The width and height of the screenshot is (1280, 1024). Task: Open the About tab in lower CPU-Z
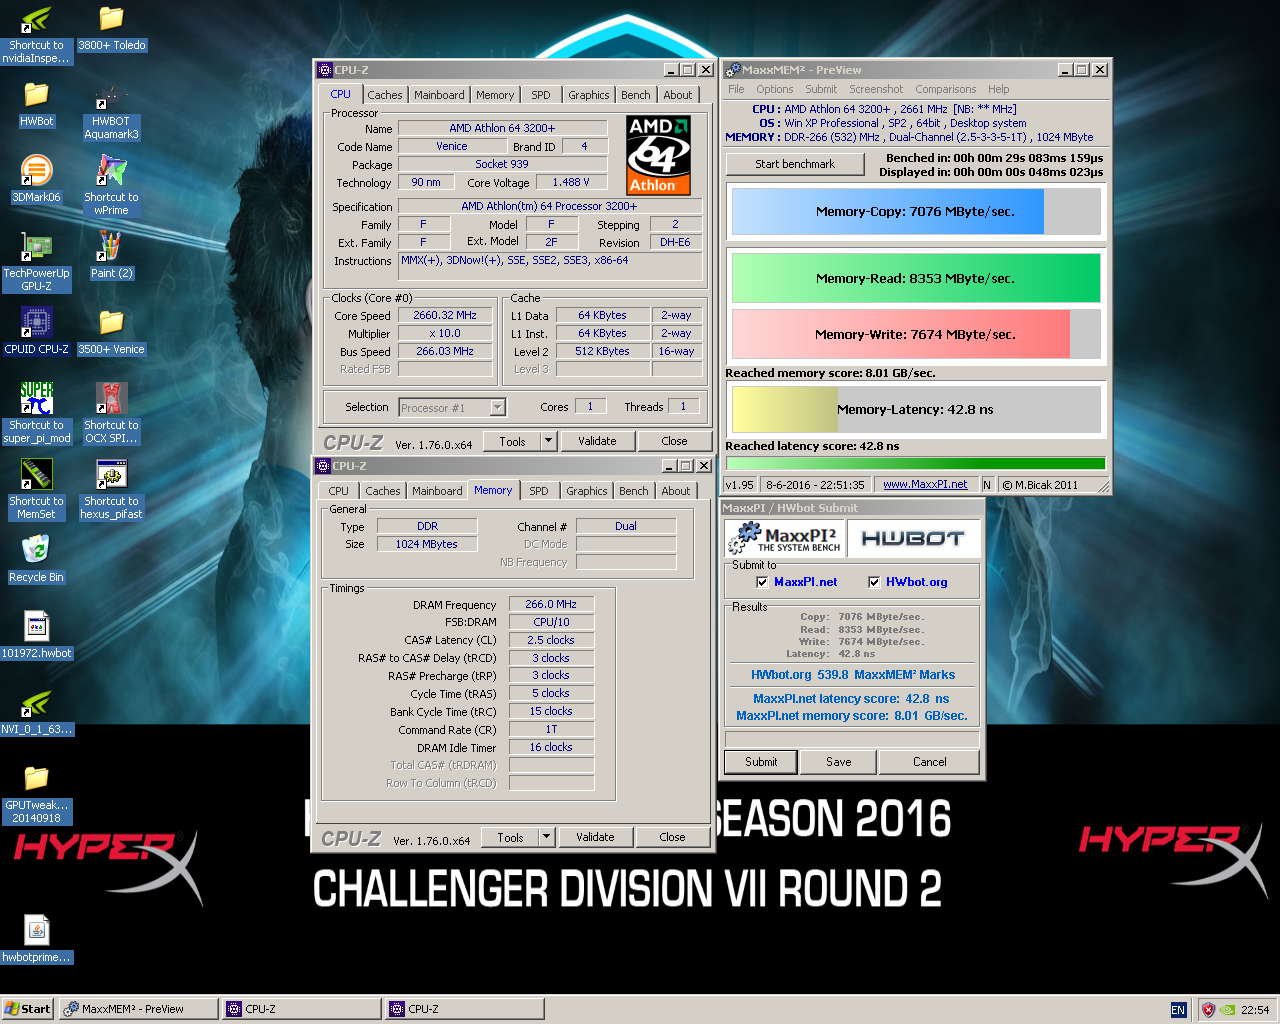point(676,491)
